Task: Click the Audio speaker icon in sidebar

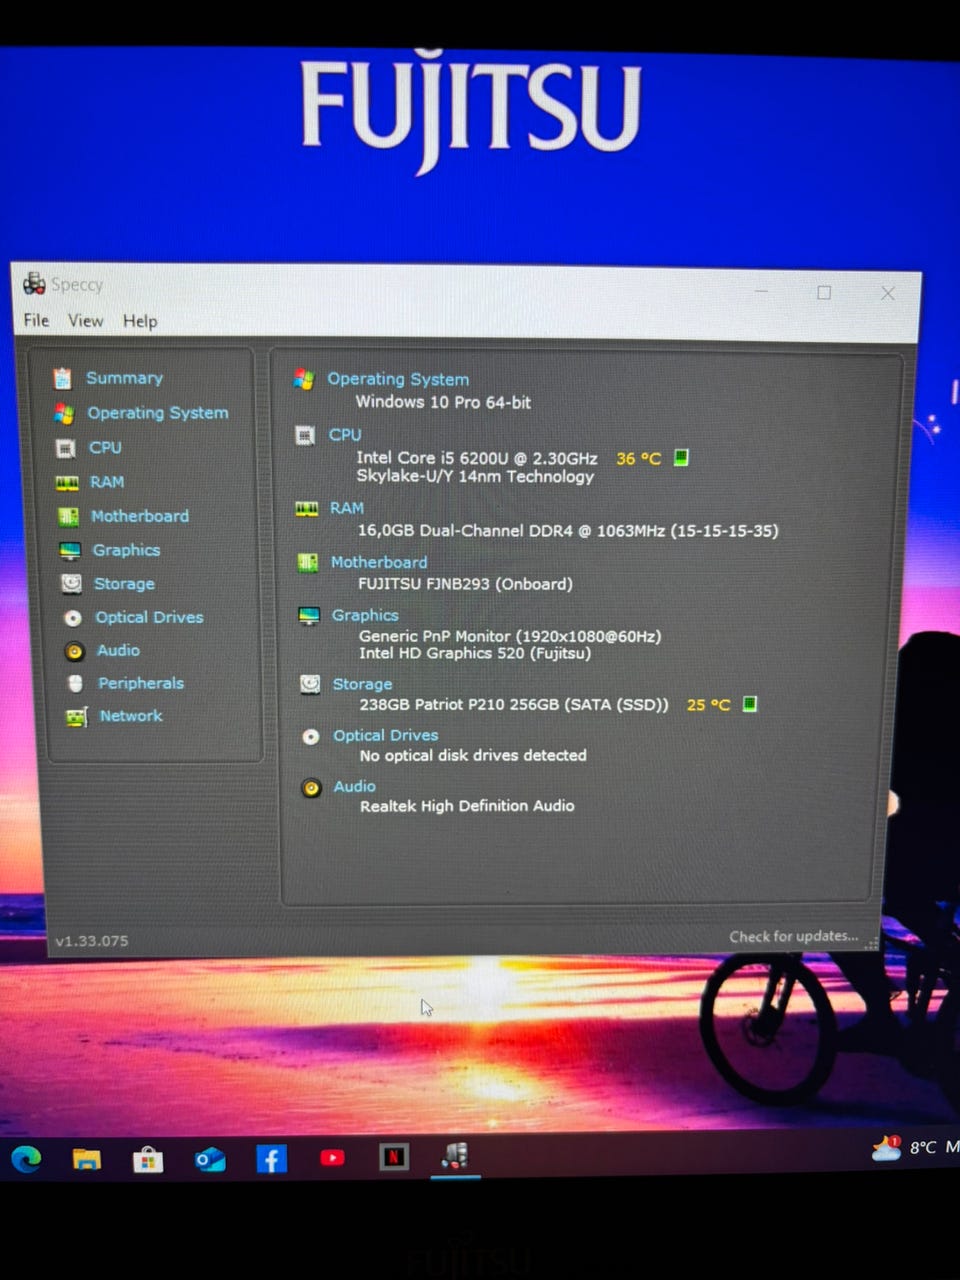Action: click(74, 651)
